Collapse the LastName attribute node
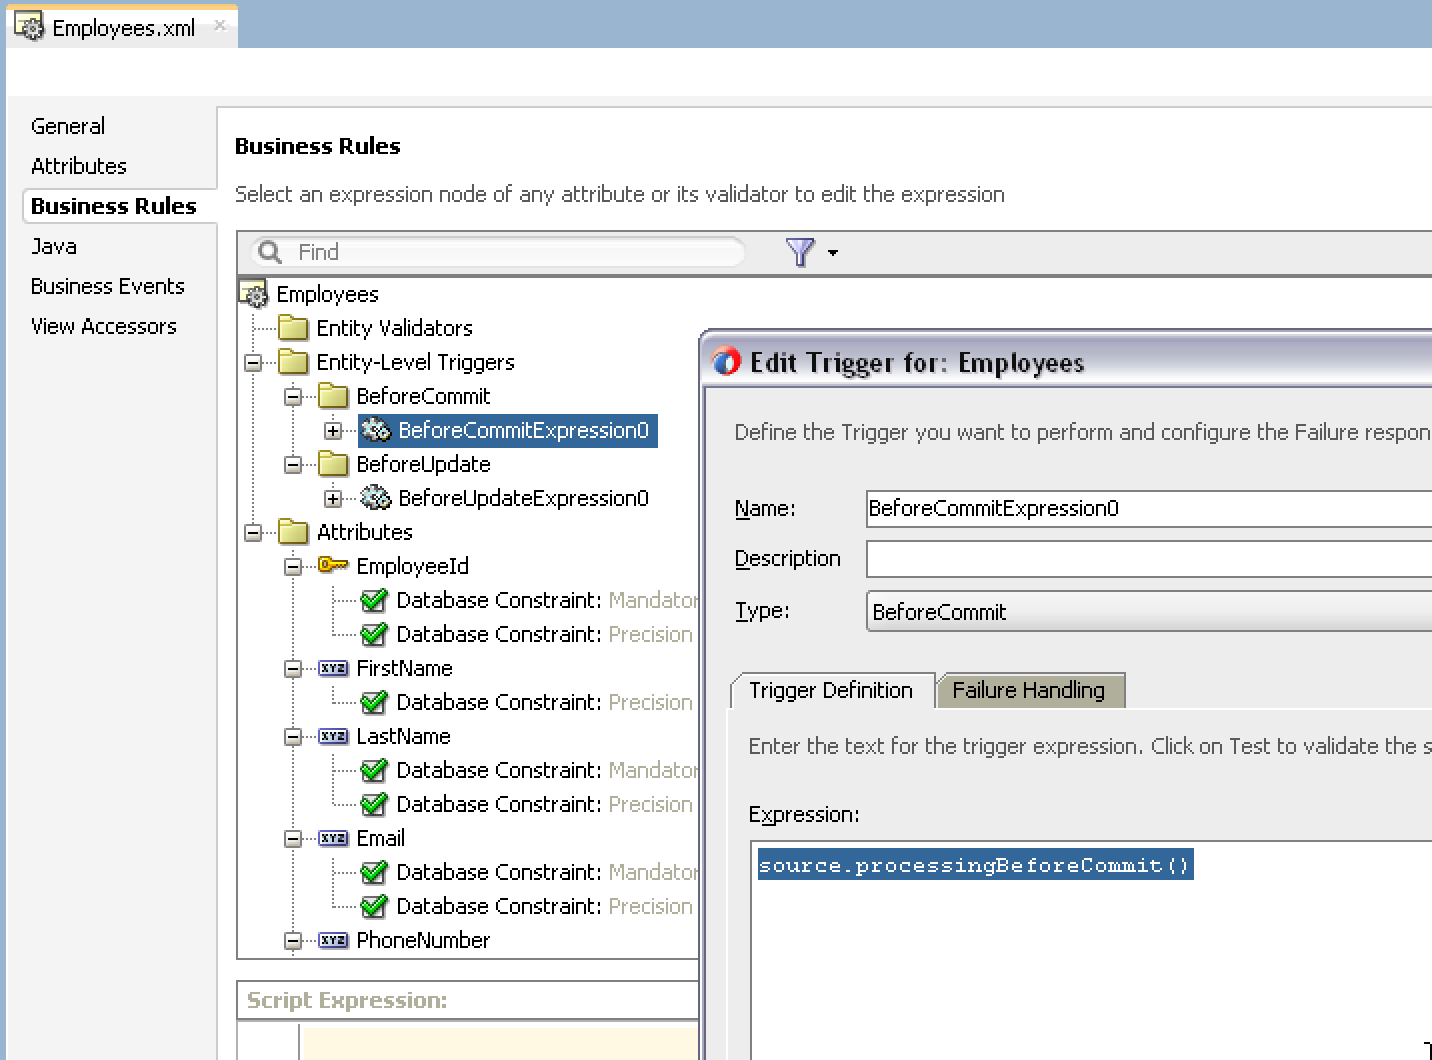Screen dimensions: 1432x1060 pos(293,736)
